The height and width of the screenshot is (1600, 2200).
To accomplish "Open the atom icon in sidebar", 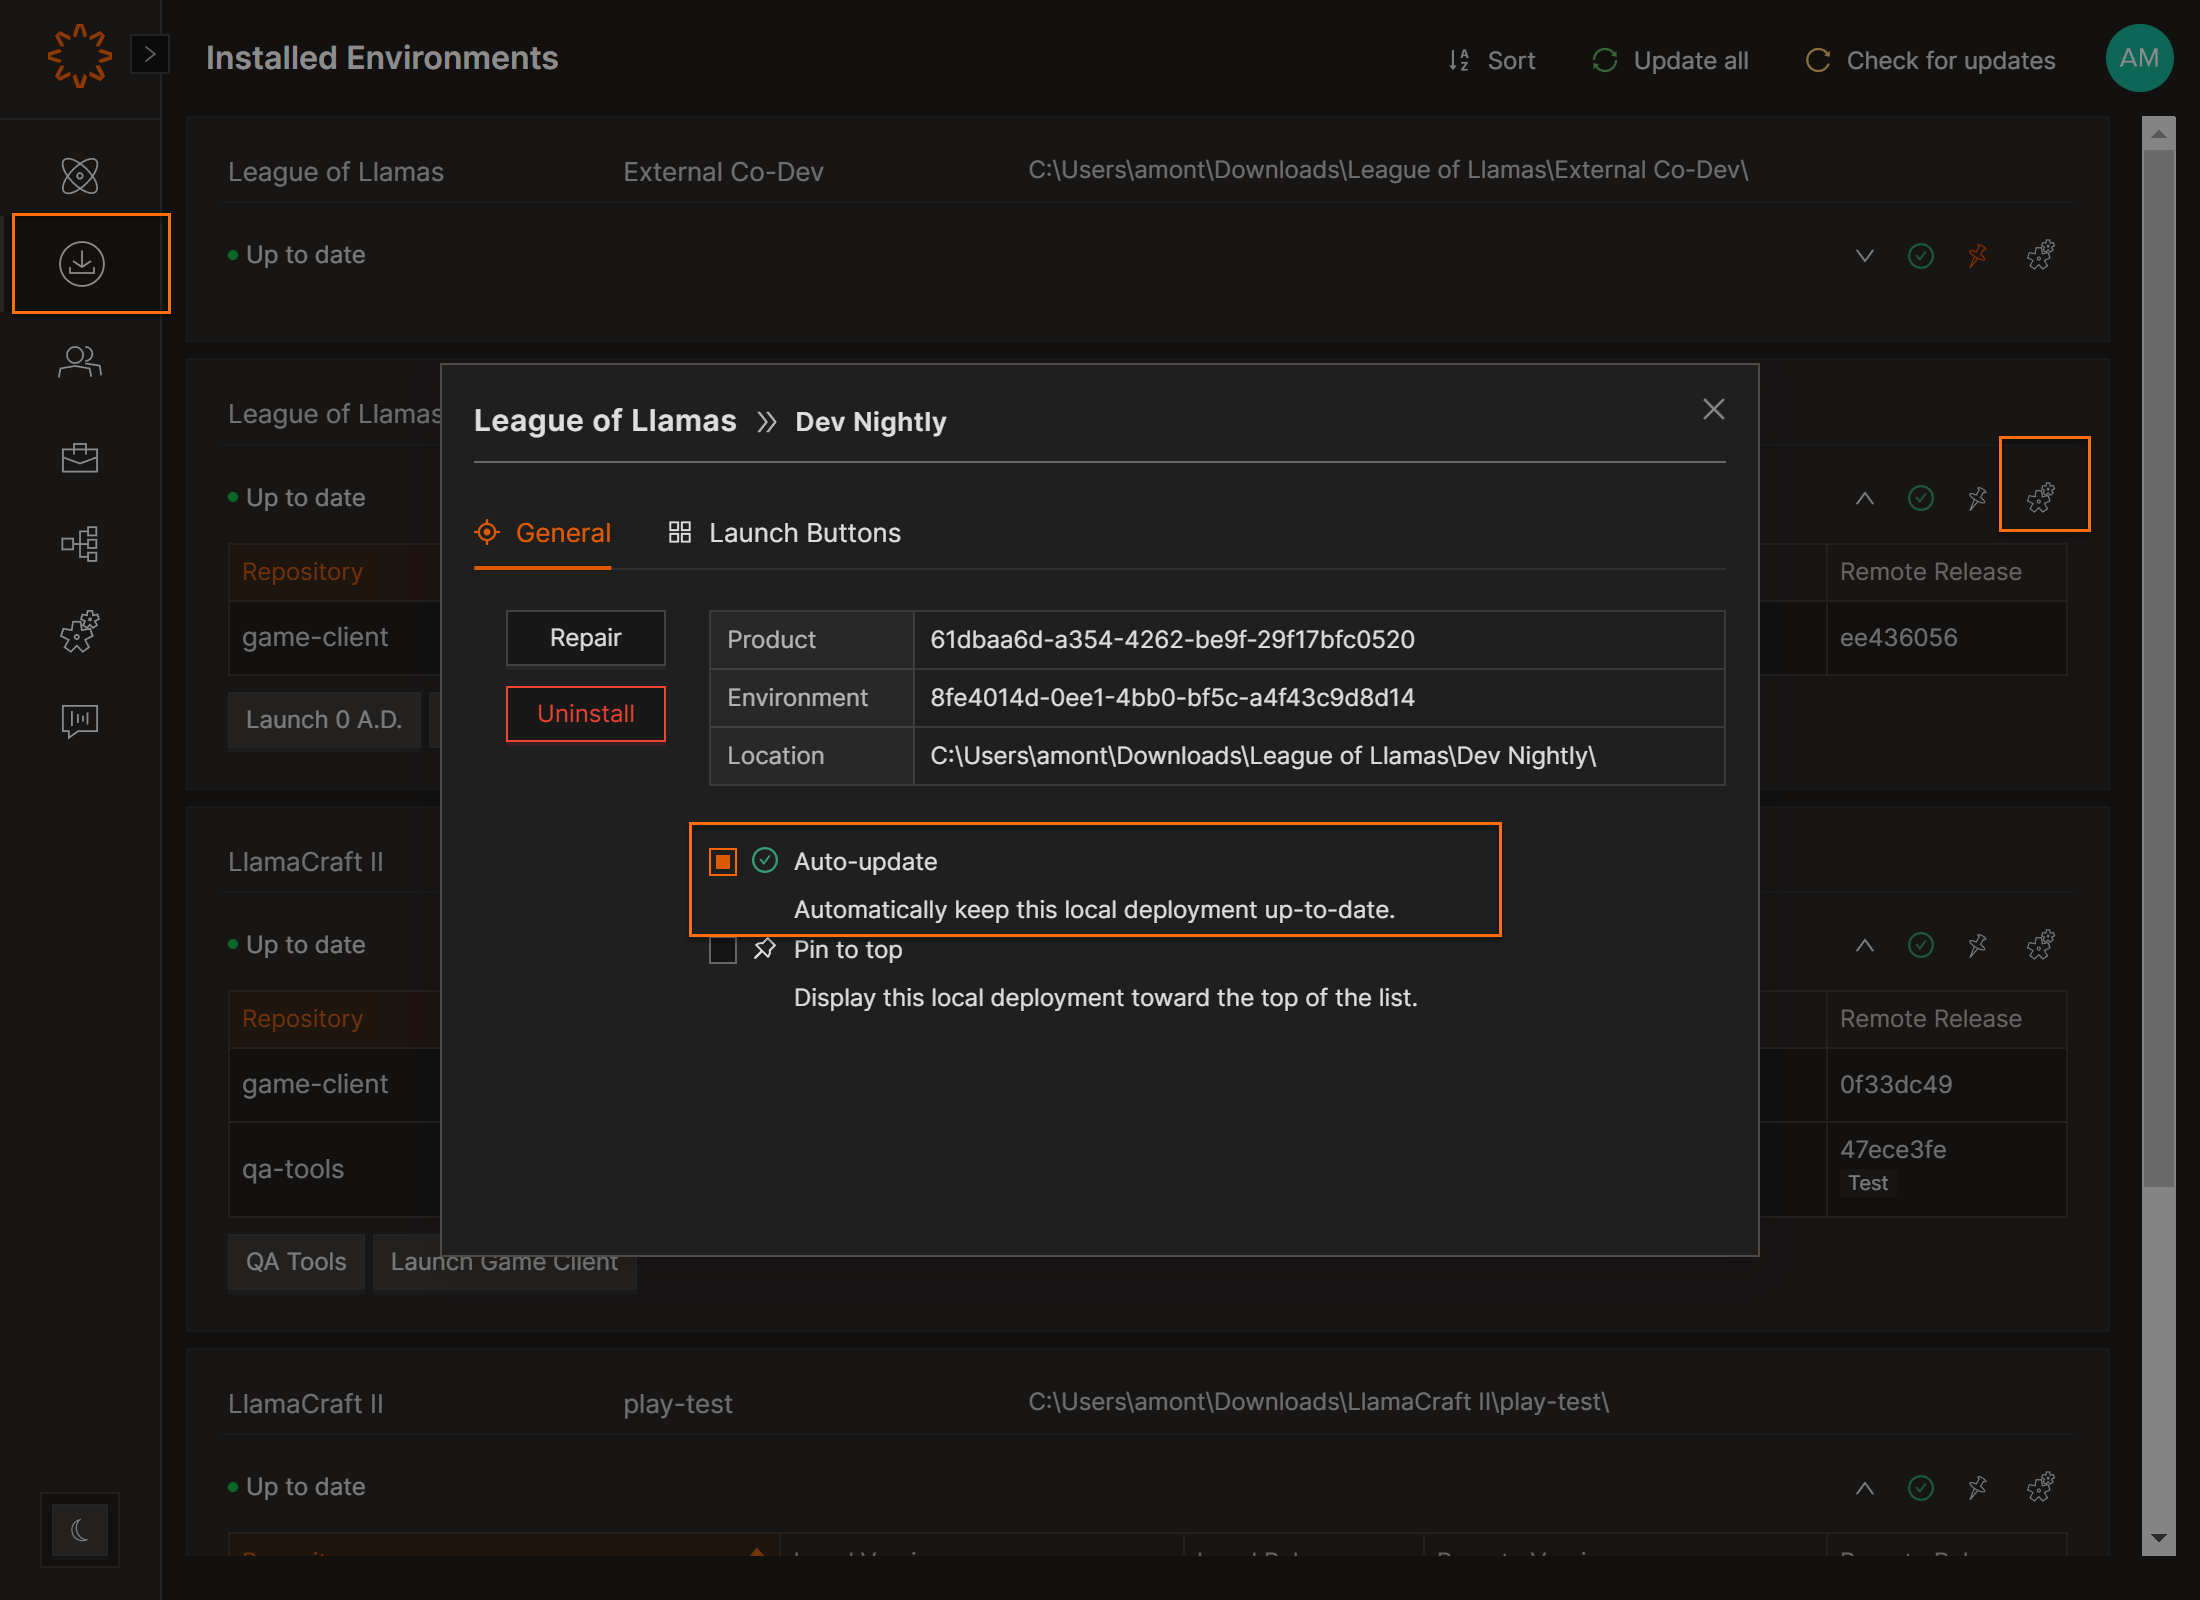I will click(x=80, y=176).
